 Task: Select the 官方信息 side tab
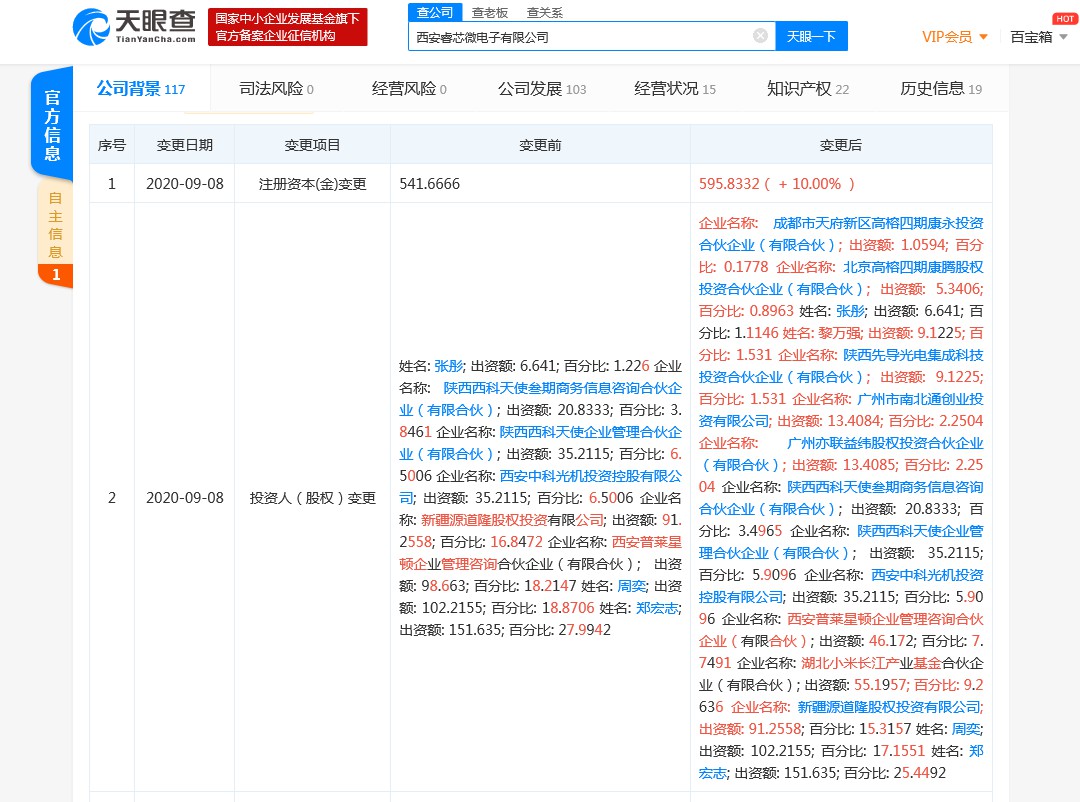52,124
